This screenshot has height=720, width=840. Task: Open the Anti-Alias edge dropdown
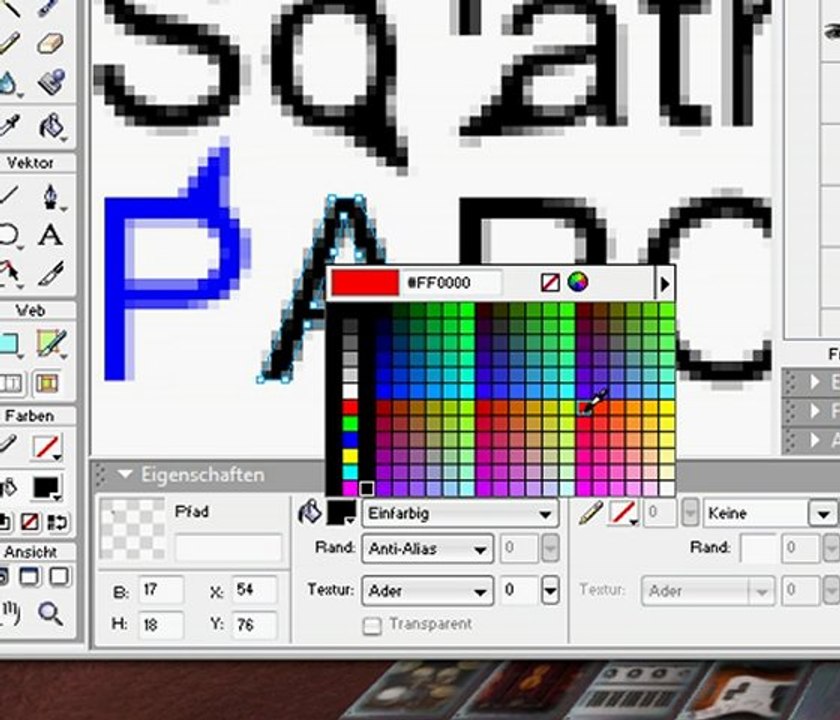(x=428, y=549)
